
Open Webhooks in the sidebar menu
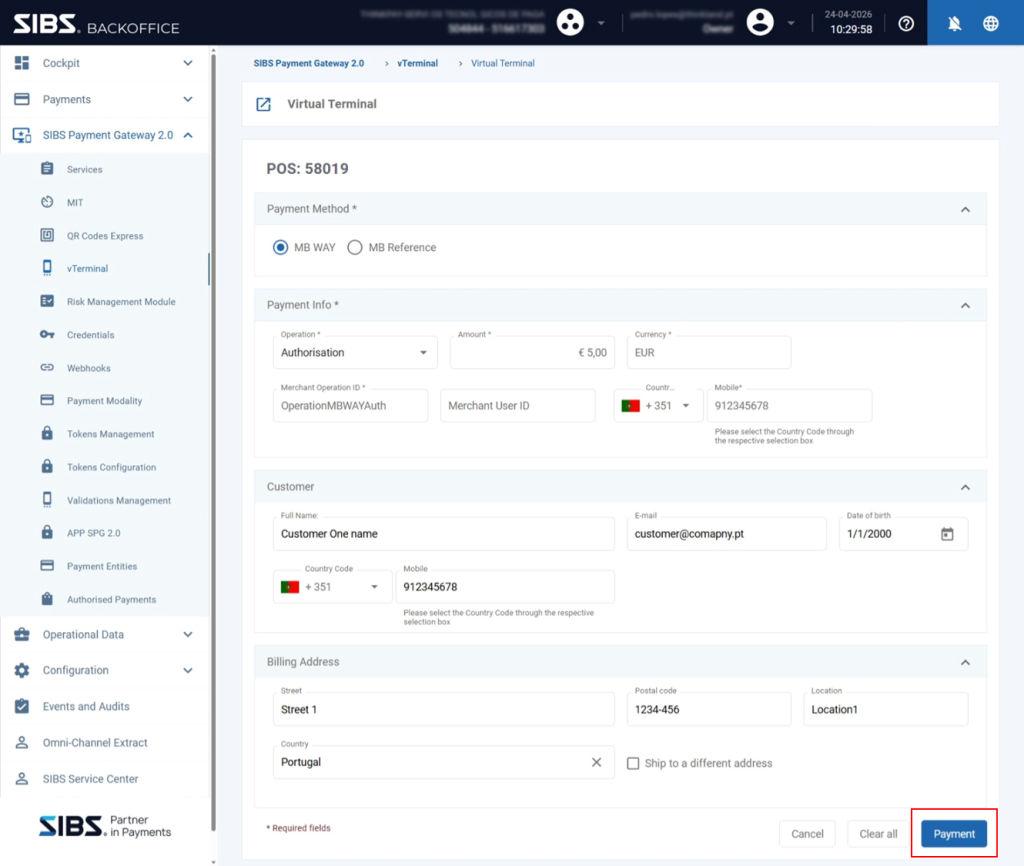click(88, 368)
